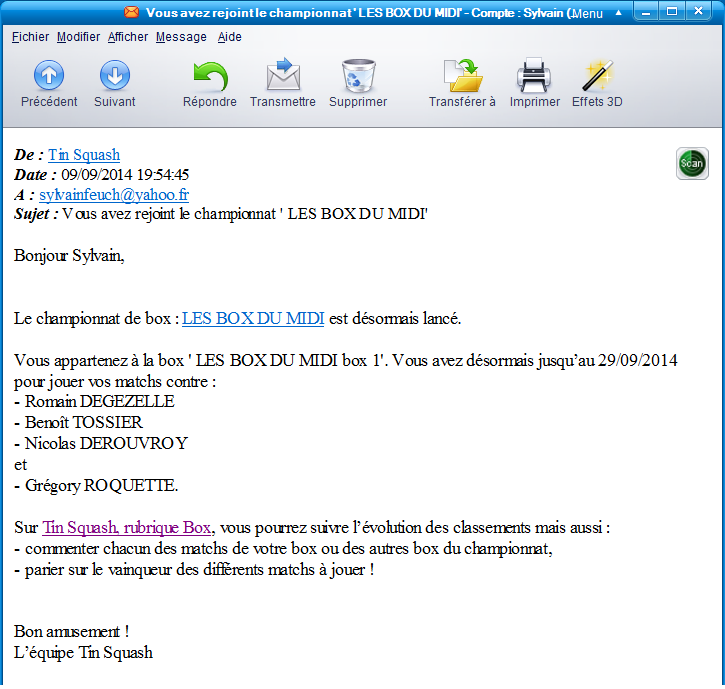Click the line about parier sur le vainqueur
Image resolution: width=725 pixels, height=689 pixels.
[x=194, y=570]
